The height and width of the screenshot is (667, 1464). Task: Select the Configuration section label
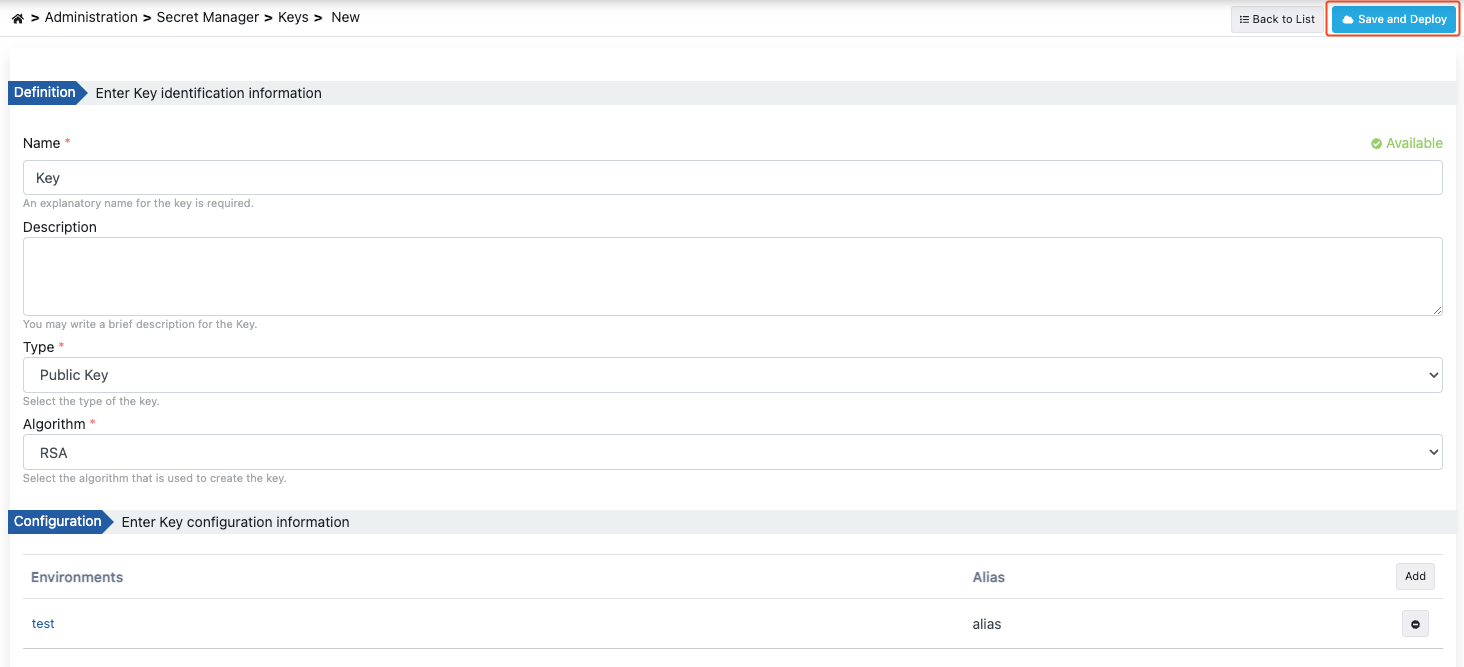(57, 521)
